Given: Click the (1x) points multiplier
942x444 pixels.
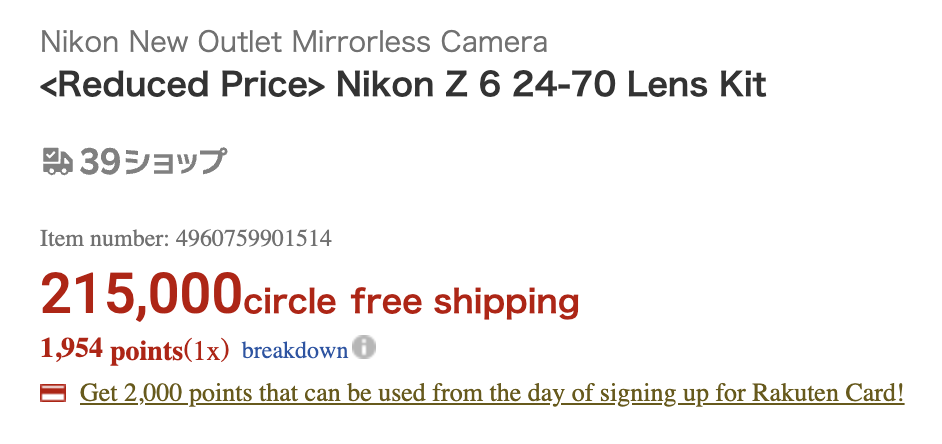Looking at the screenshot, I should [x=206, y=351].
